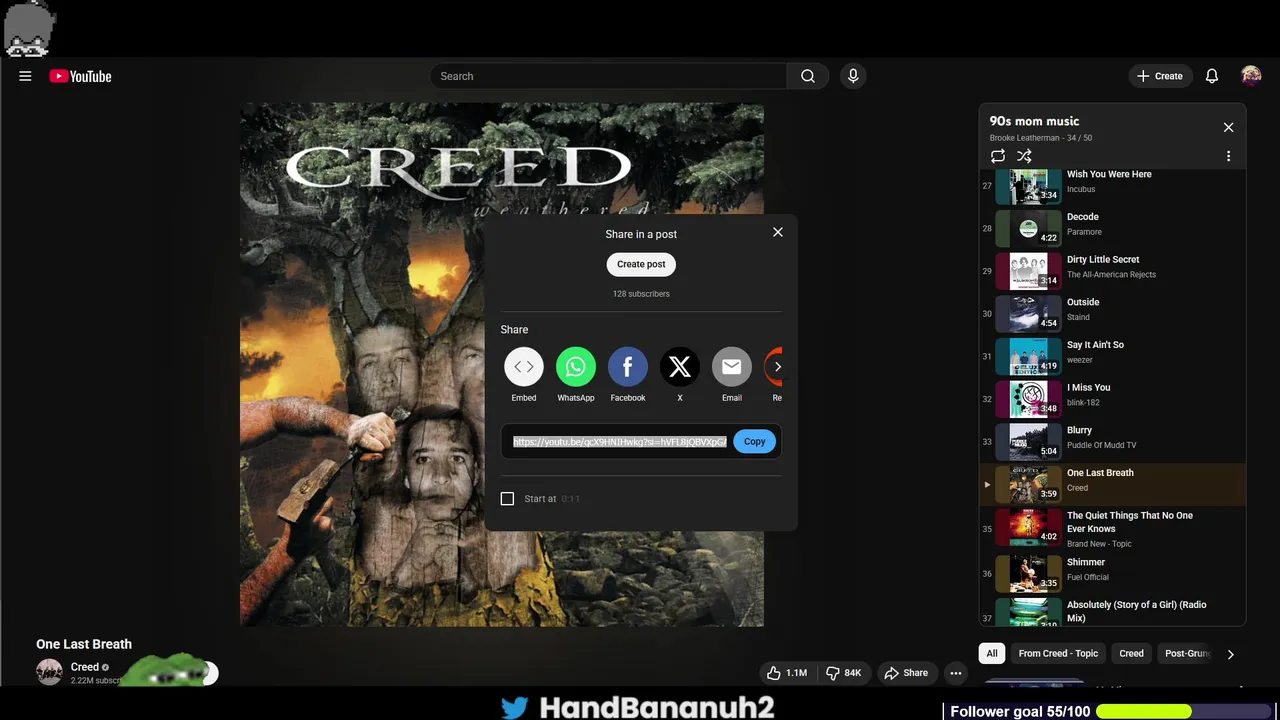Go to YouTube home via logo
Screen dimensions: 1280x720
pyautogui.click(x=80, y=76)
